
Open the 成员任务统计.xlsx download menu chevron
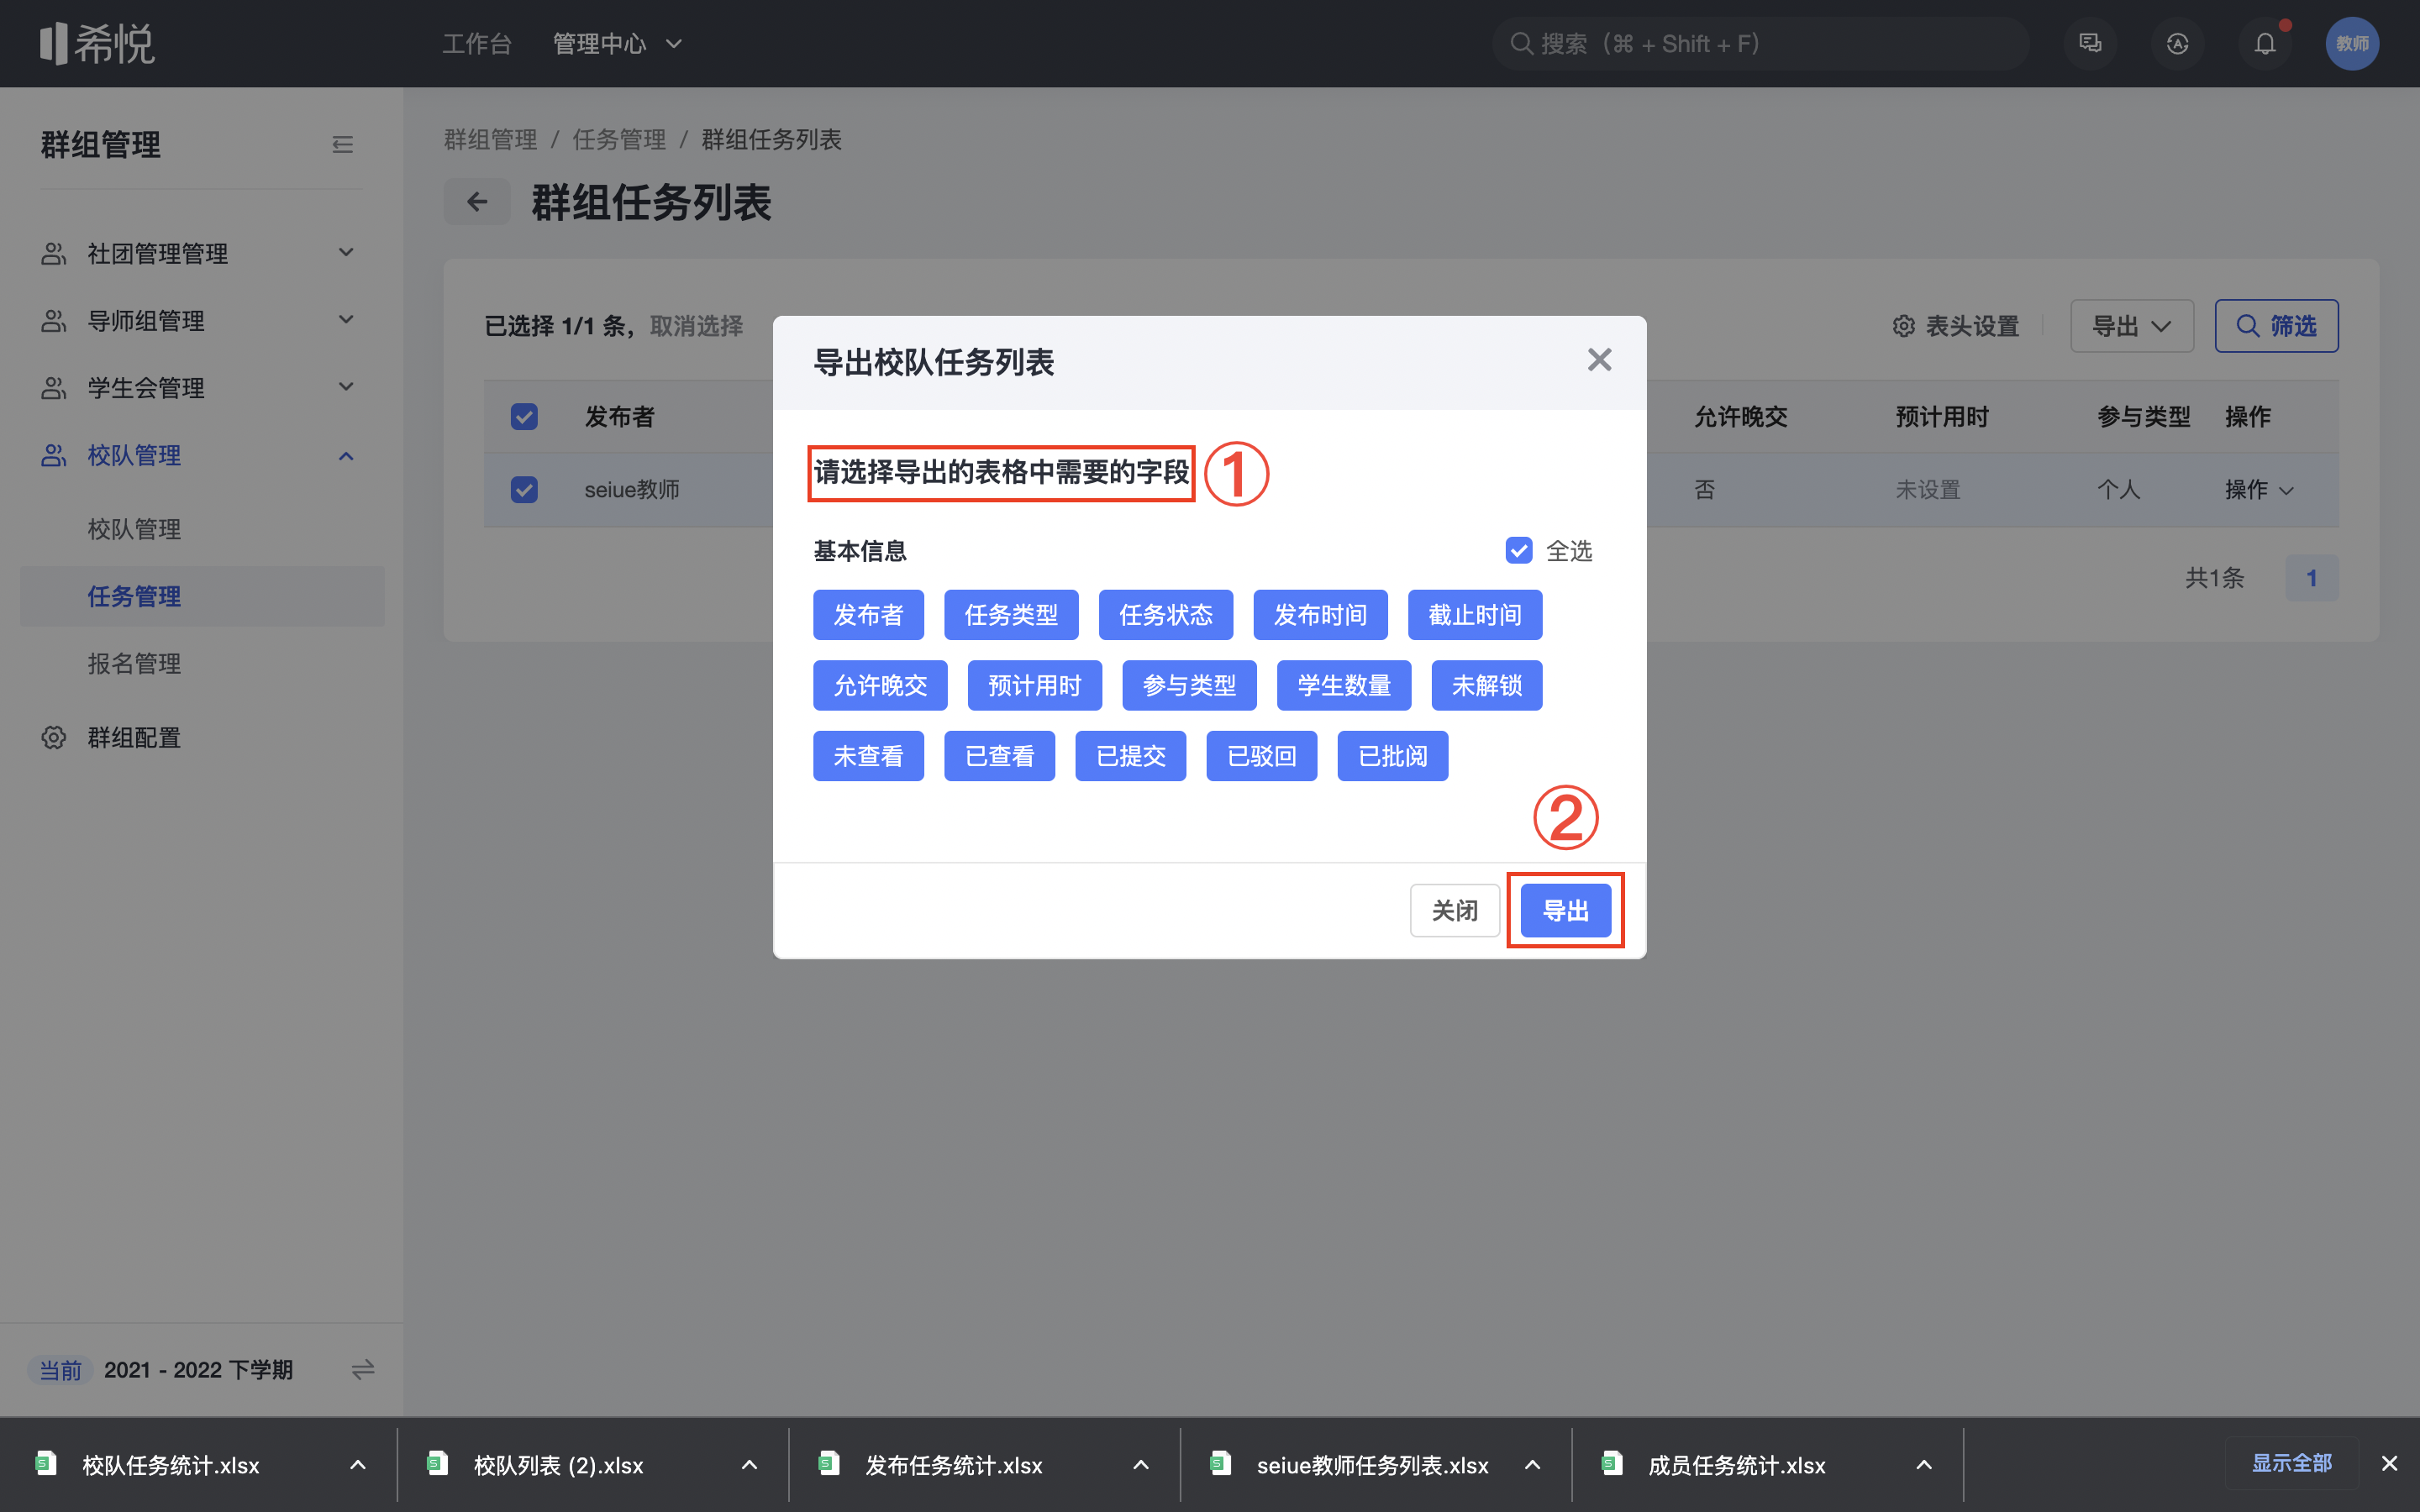point(1923,1464)
